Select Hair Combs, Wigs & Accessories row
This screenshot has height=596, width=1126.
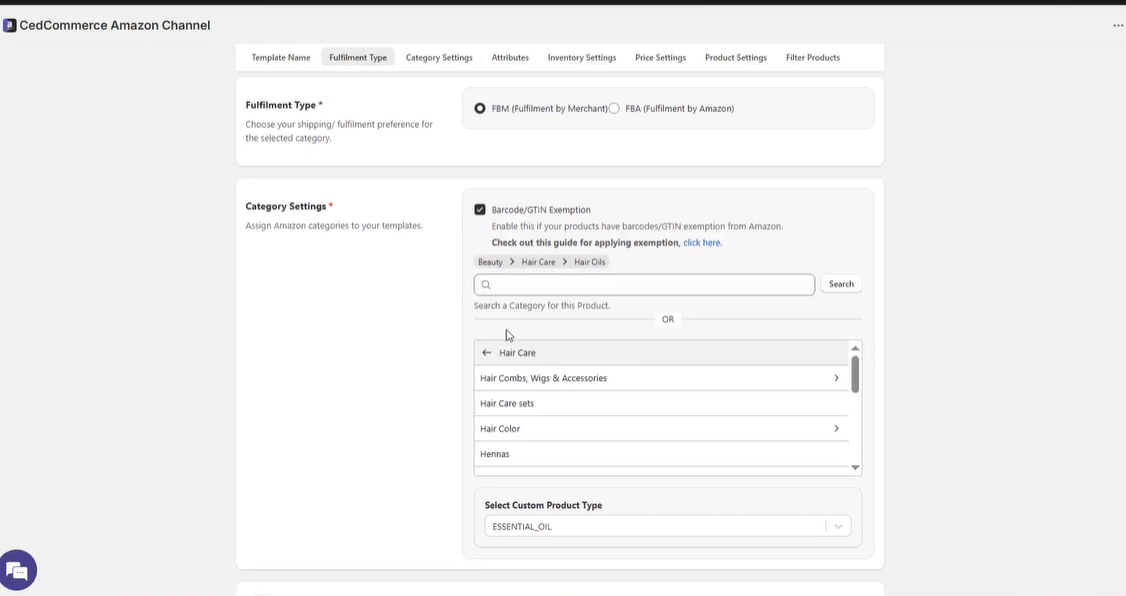pos(661,378)
